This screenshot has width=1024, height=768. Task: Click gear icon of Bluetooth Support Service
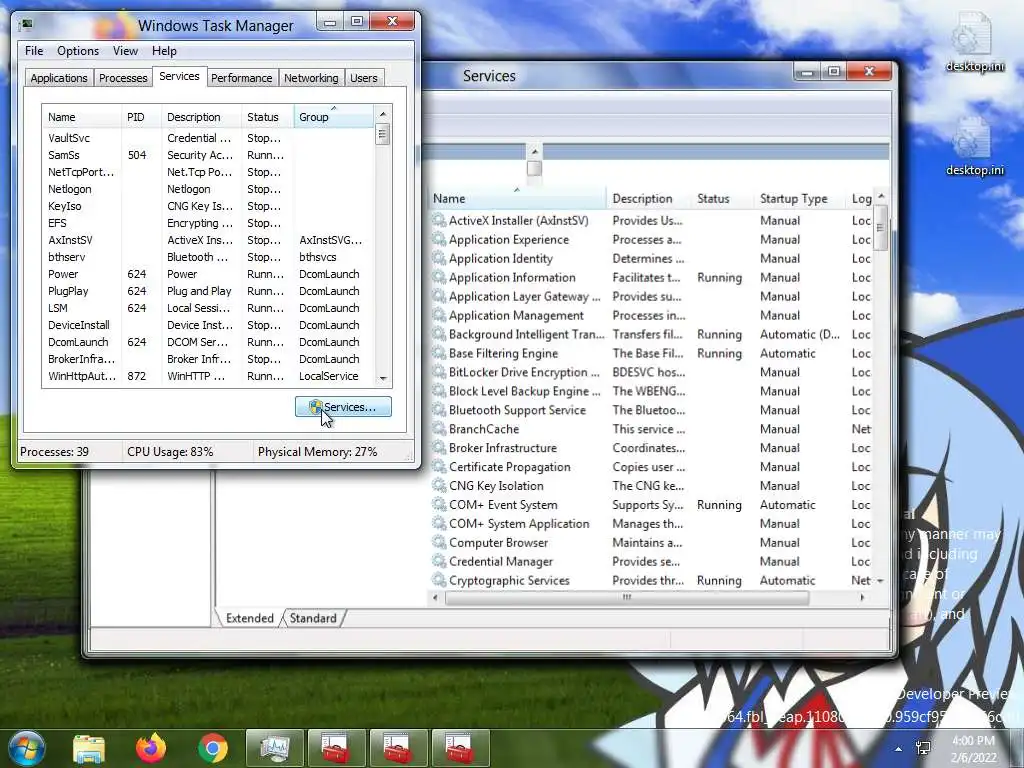pos(439,410)
